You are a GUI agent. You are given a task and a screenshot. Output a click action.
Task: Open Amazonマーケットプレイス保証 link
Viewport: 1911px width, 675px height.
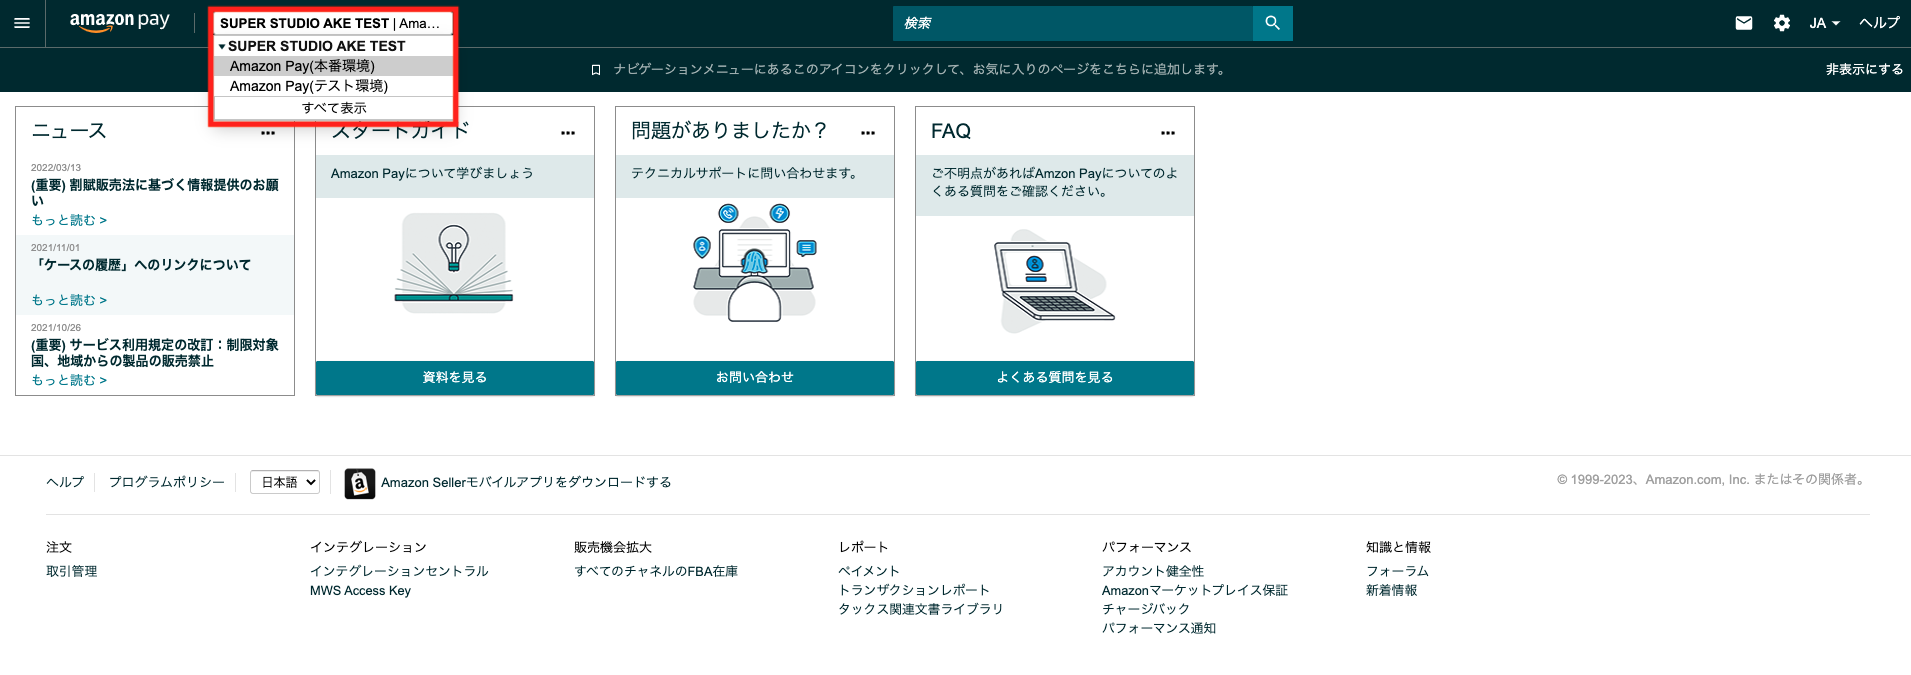tap(1195, 590)
